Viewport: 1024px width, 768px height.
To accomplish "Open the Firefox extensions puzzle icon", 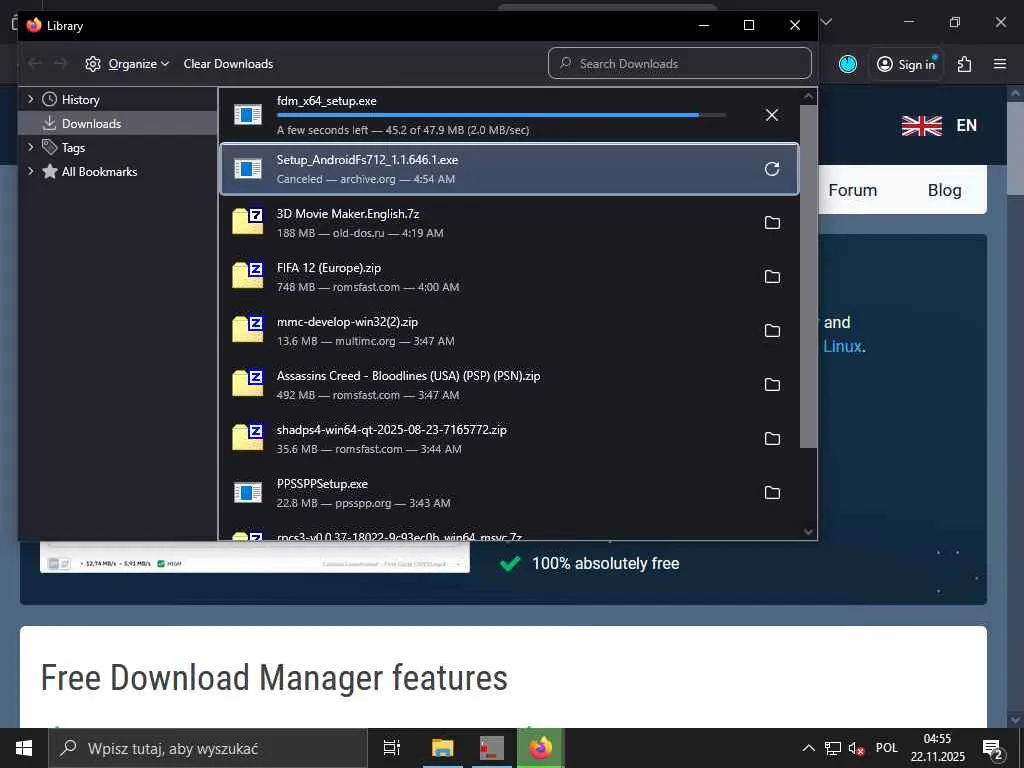I will (x=965, y=64).
